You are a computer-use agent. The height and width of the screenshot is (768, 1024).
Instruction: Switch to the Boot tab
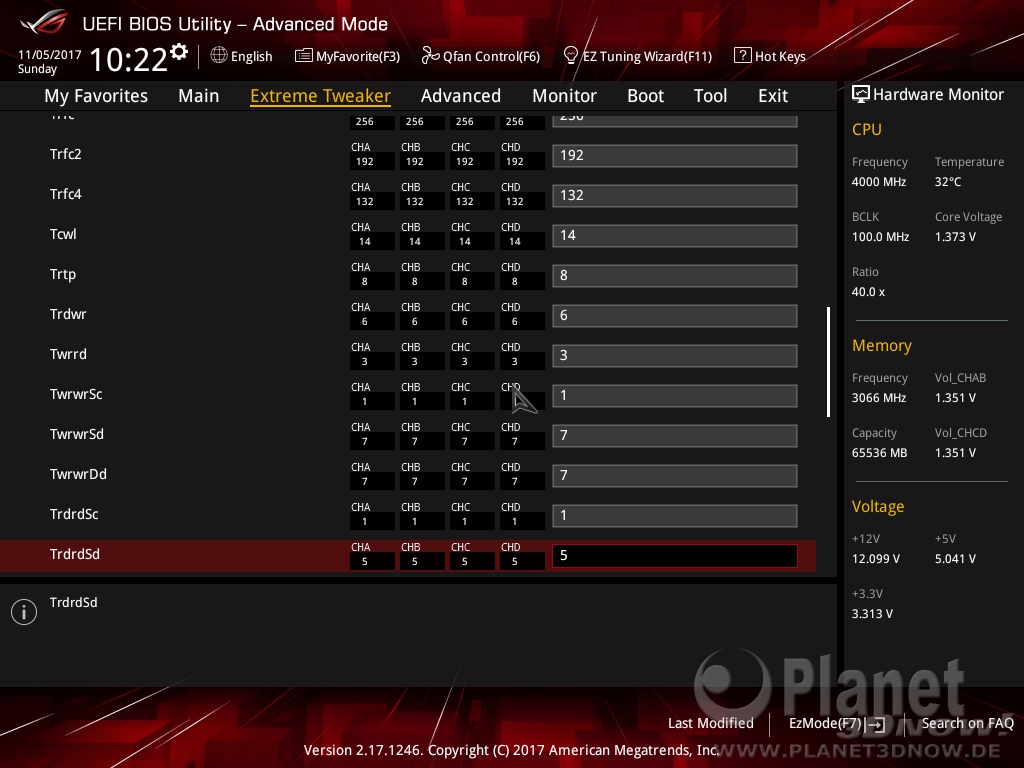(x=645, y=95)
